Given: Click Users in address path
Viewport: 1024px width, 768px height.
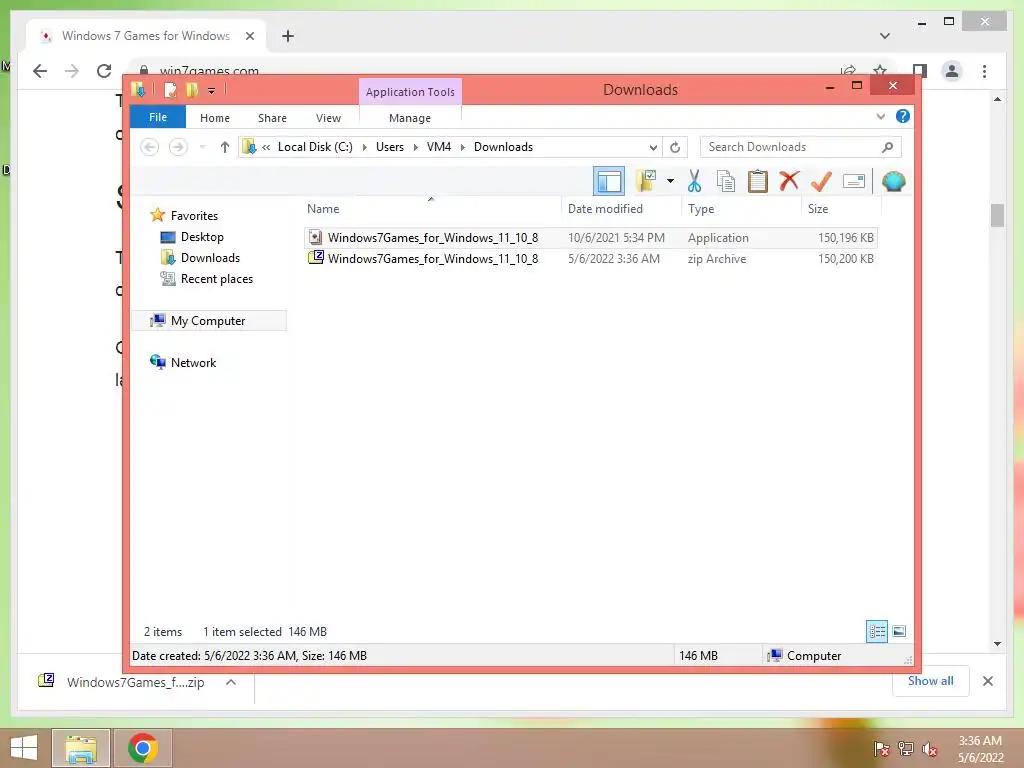Looking at the screenshot, I should 390,147.
